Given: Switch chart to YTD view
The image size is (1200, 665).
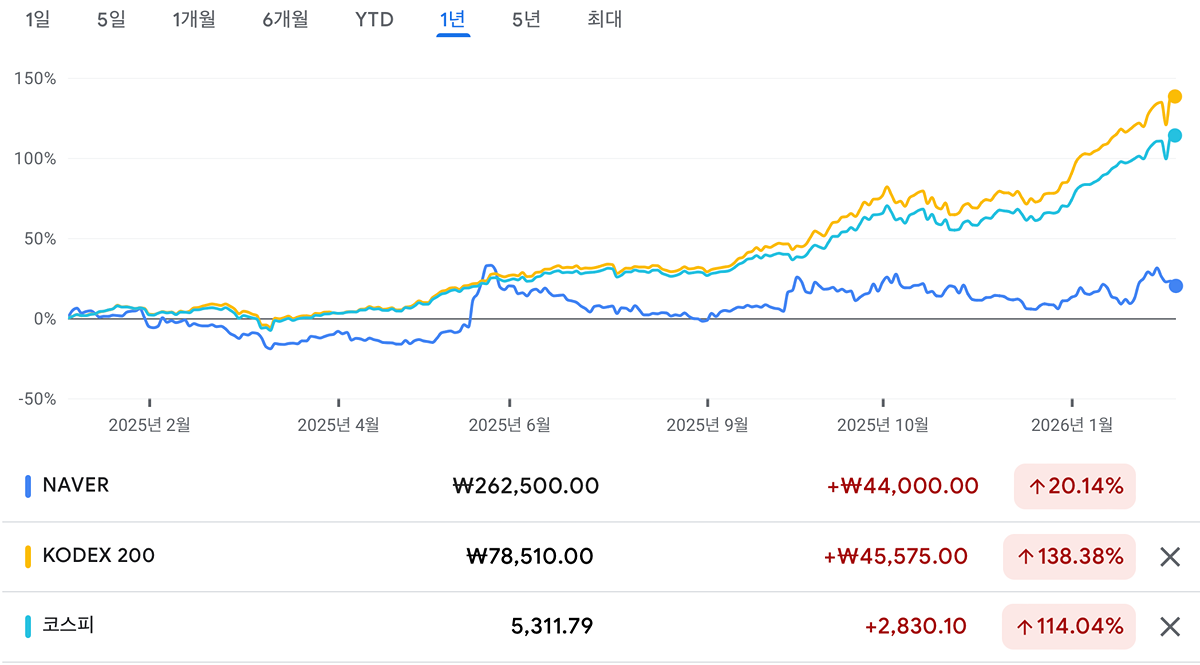Looking at the screenshot, I should click(x=375, y=19).
